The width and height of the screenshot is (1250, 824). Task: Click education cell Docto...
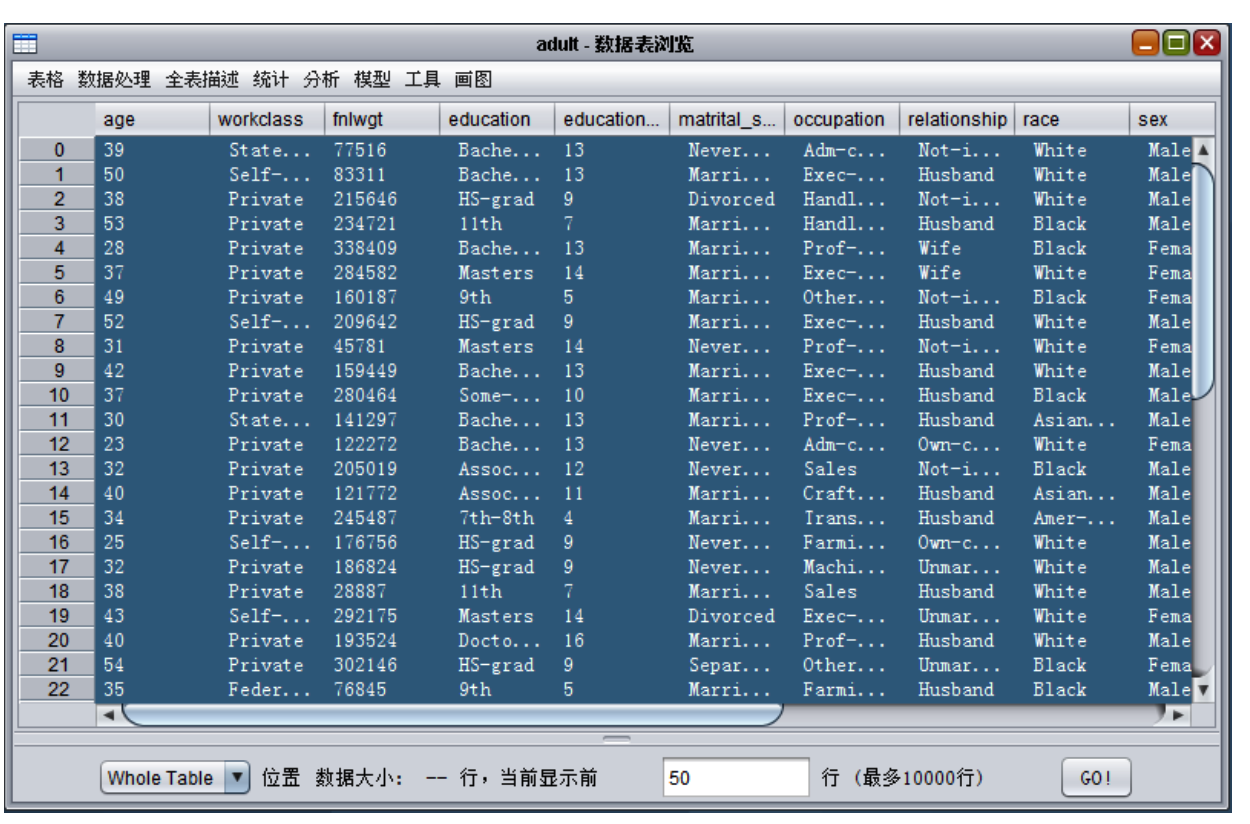click(499, 640)
